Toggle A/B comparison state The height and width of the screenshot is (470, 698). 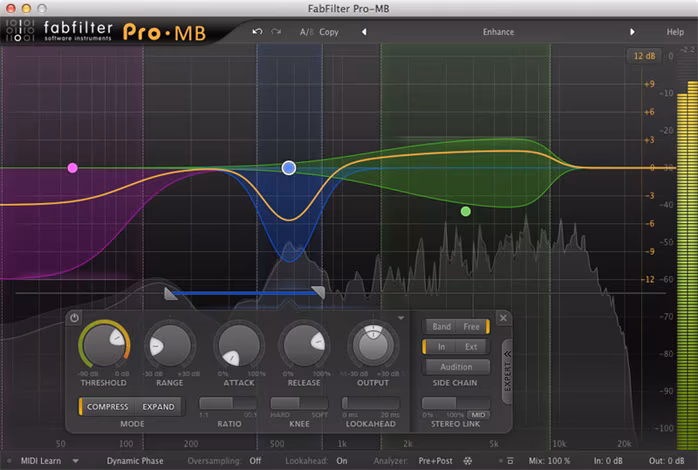[307, 32]
